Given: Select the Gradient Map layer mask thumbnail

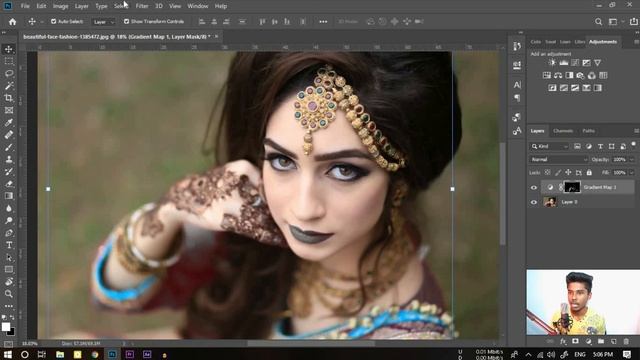Looking at the screenshot, I should 572,187.
